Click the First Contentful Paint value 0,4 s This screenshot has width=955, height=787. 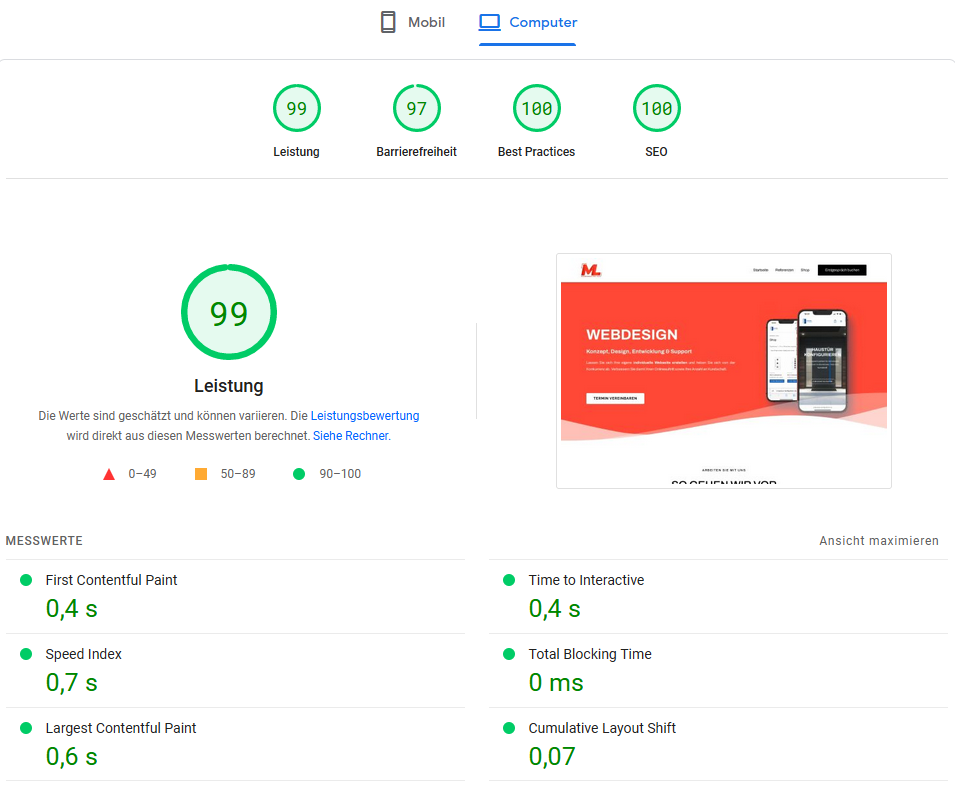[x=72, y=609]
